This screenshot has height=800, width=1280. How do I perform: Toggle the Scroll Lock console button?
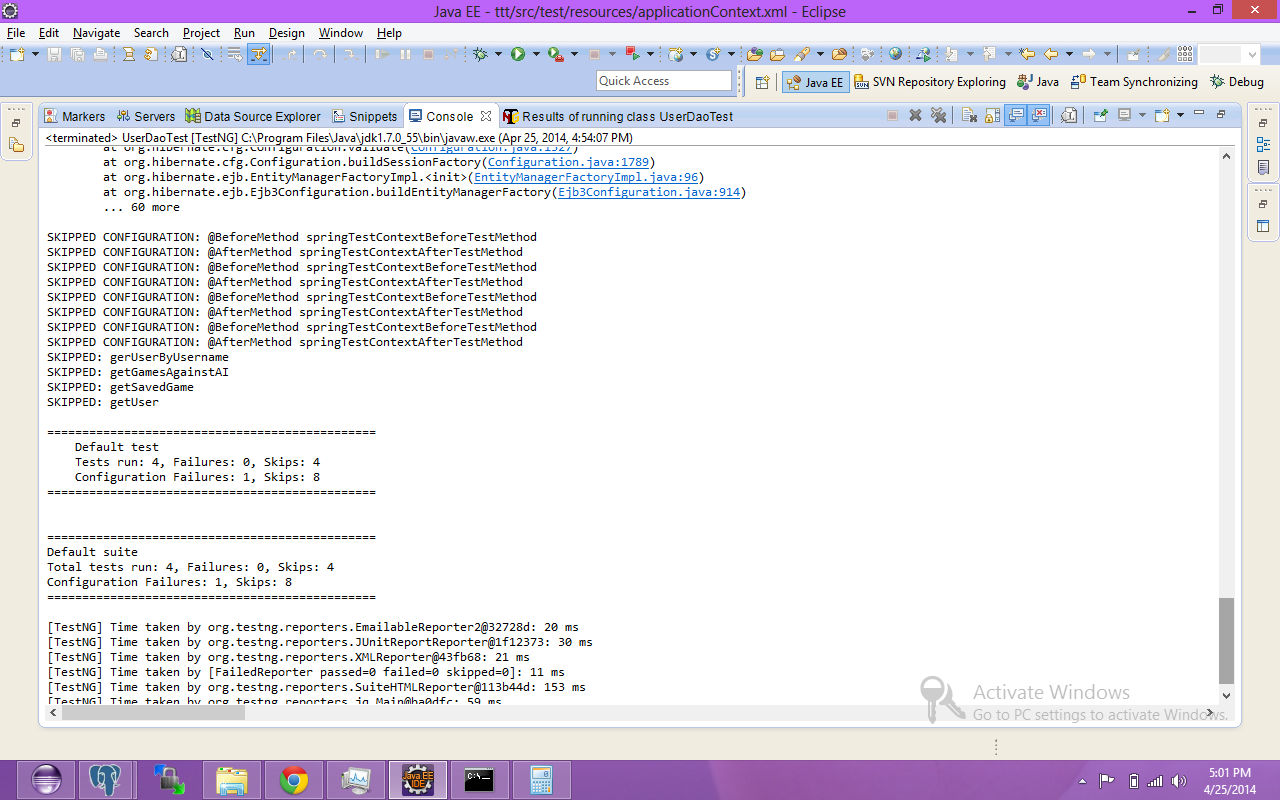click(994, 116)
